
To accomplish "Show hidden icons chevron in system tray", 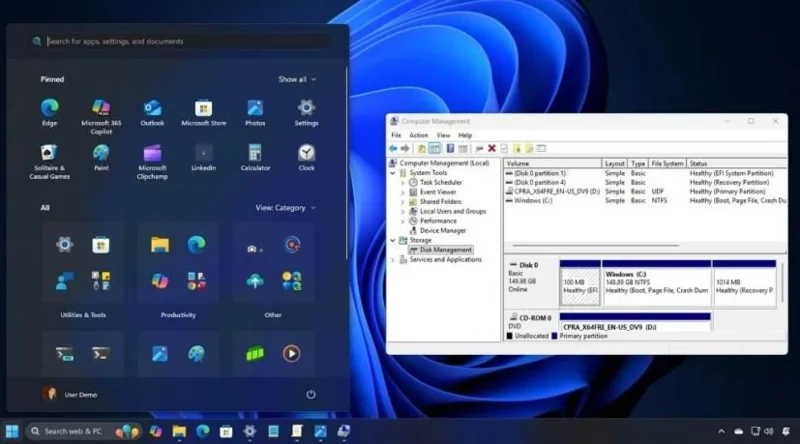I will click(x=721, y=432).
